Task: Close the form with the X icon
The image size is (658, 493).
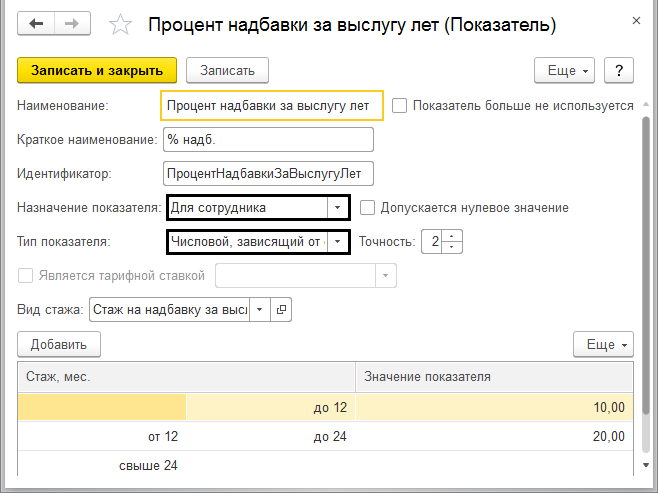Action: coord(636,19)
